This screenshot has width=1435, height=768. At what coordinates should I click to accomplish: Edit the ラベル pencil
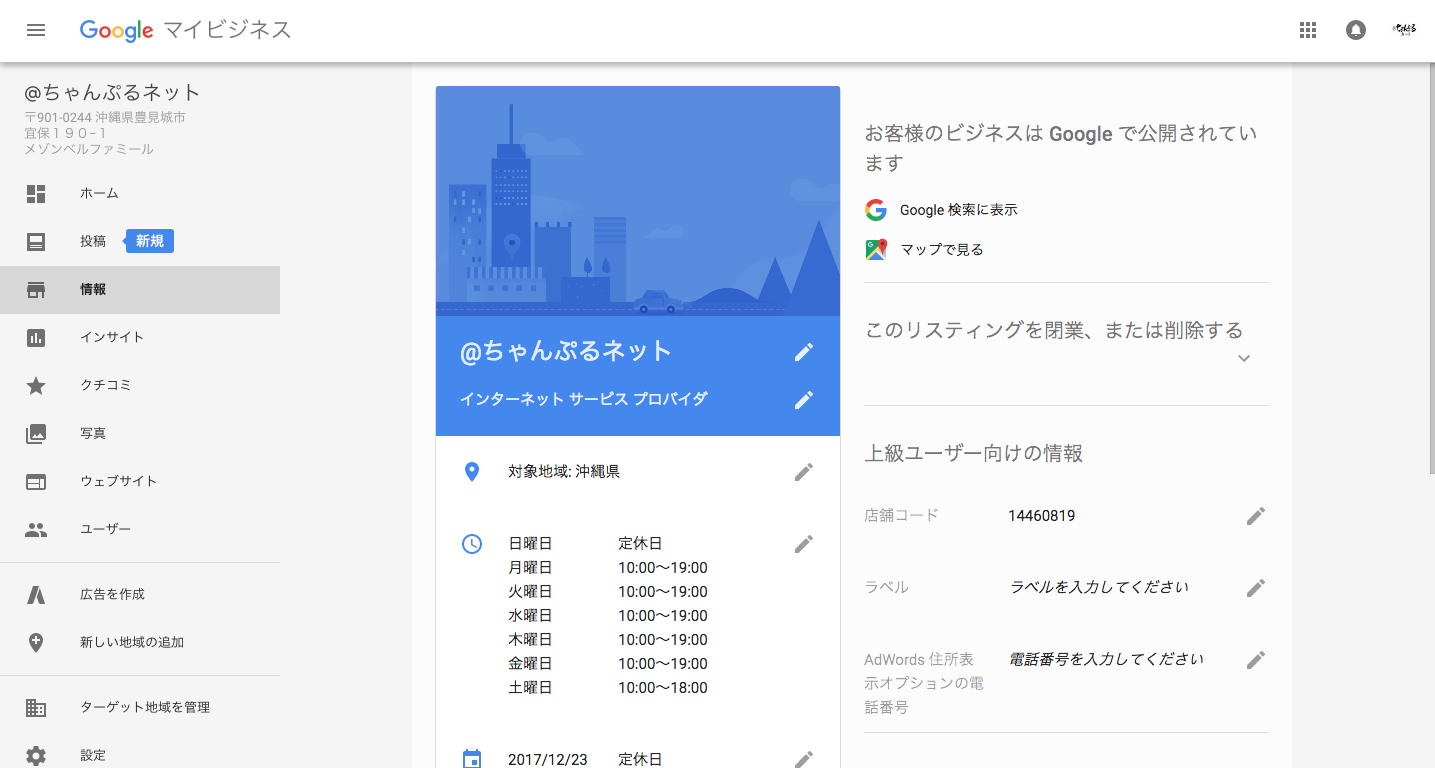click(x=1256, y=588)
